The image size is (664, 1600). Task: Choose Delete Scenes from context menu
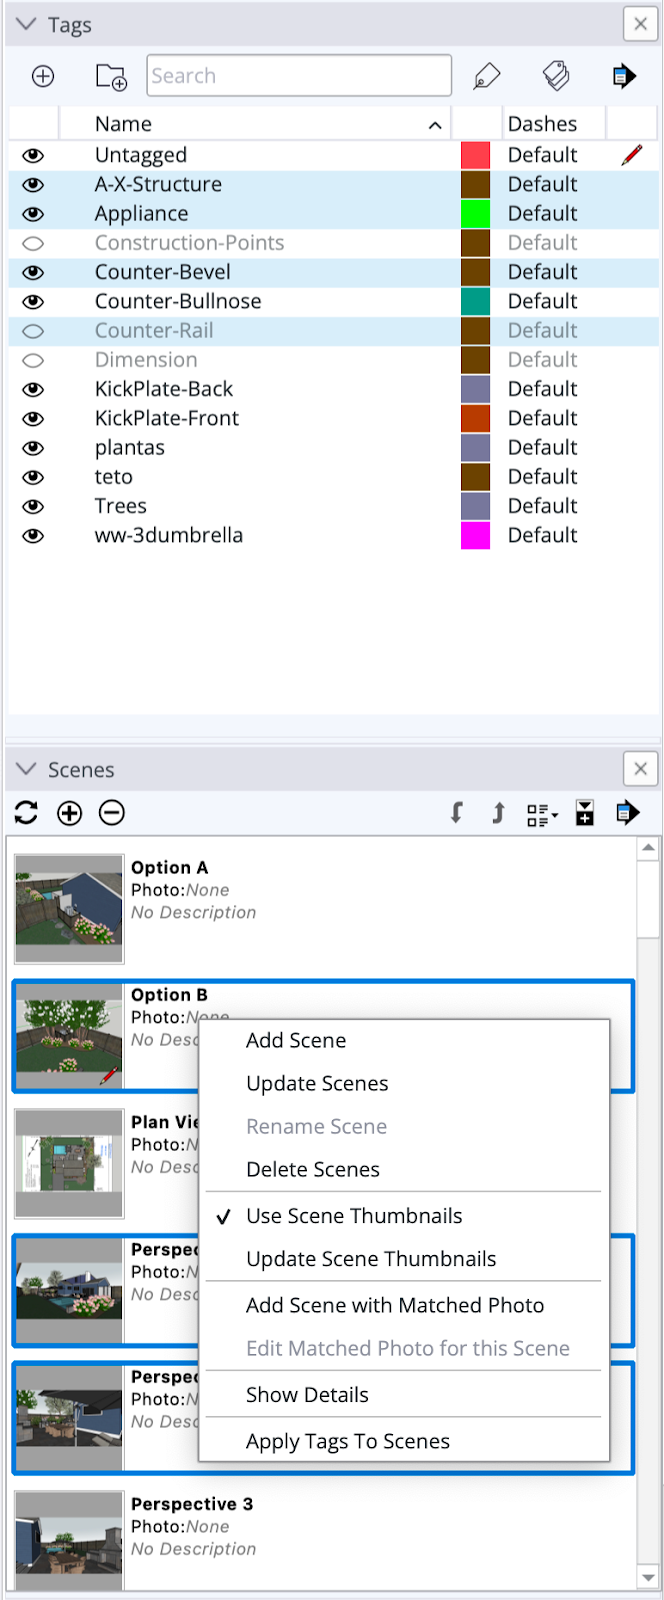coord(313,1169)
